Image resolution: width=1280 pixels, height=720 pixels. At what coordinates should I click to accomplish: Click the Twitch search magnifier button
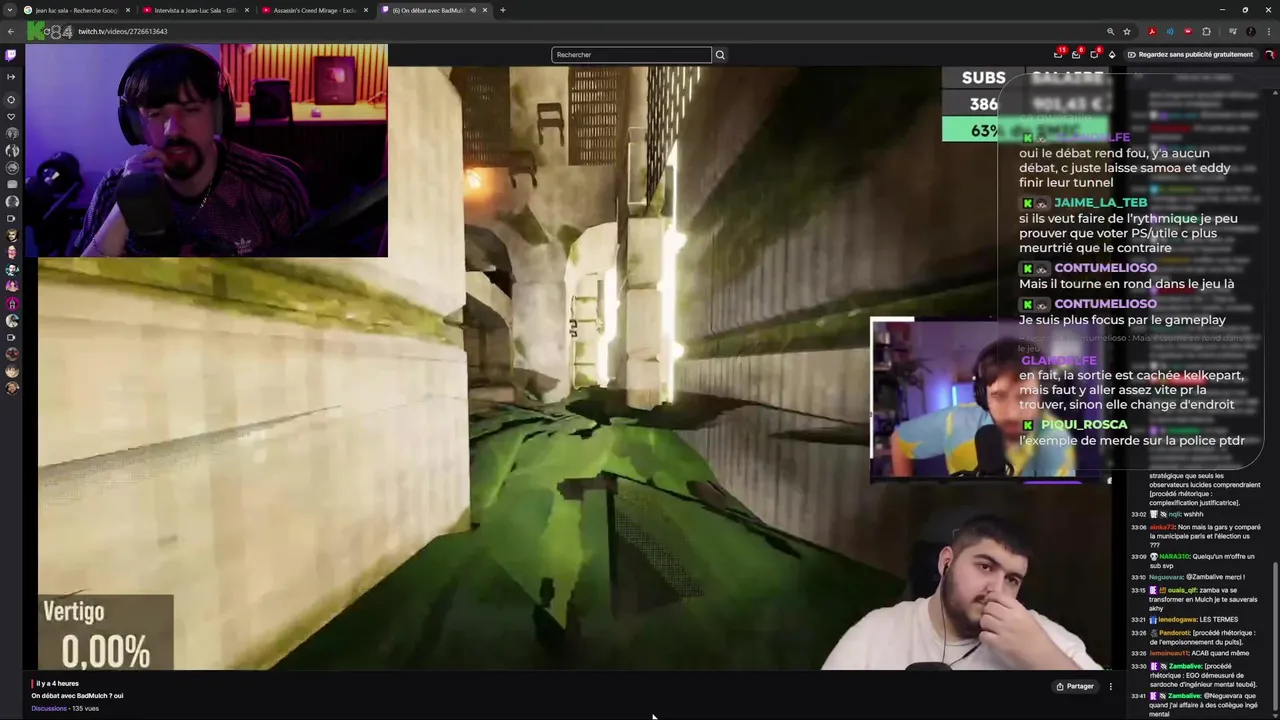pyautogui.click(x=720, y=55)
